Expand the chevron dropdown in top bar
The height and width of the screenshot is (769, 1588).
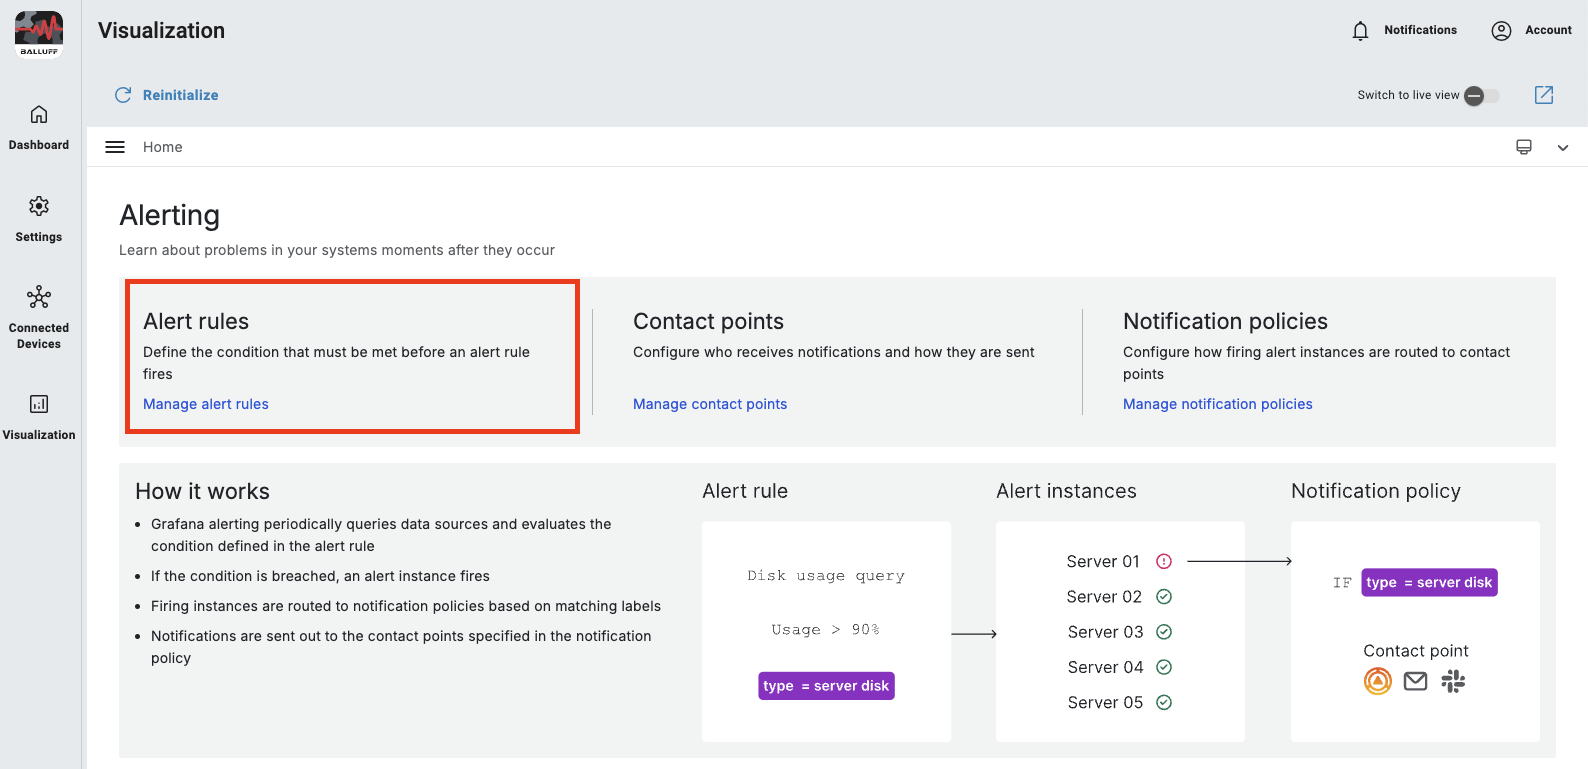1563,148
